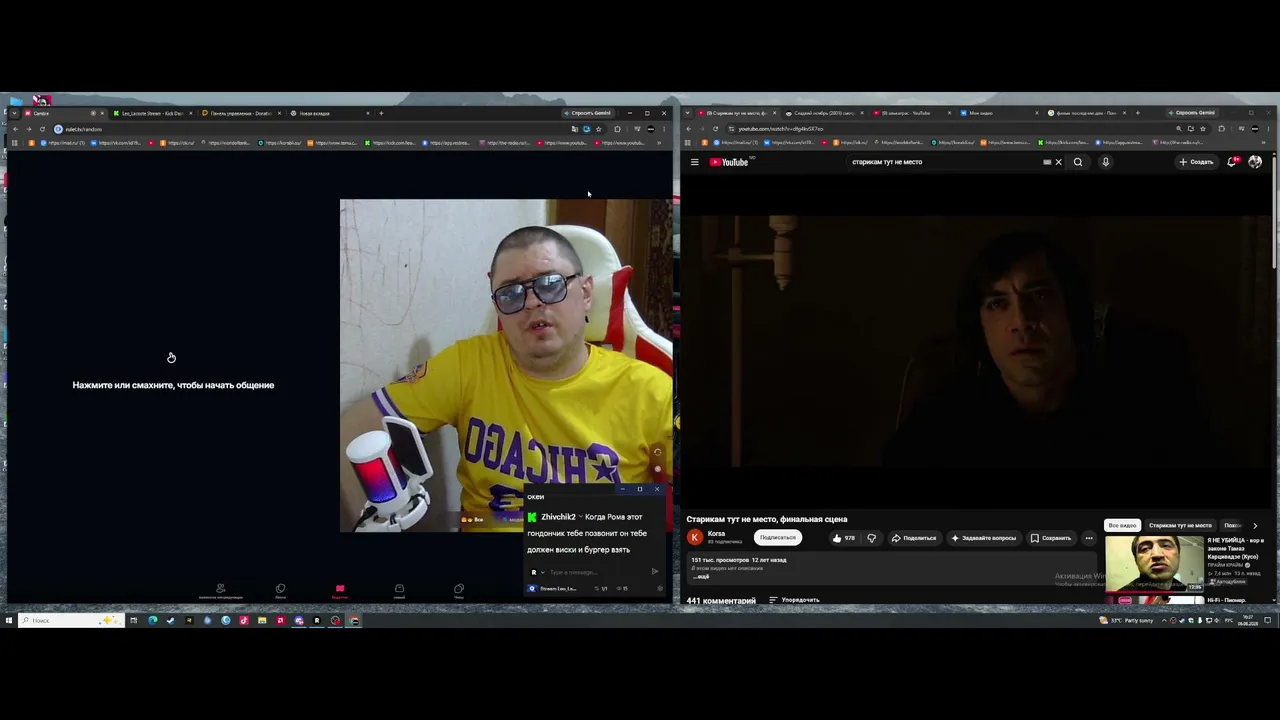
Task: Open the rightmost rulet.tv bottom bar icon
Action: click(459, 589)
